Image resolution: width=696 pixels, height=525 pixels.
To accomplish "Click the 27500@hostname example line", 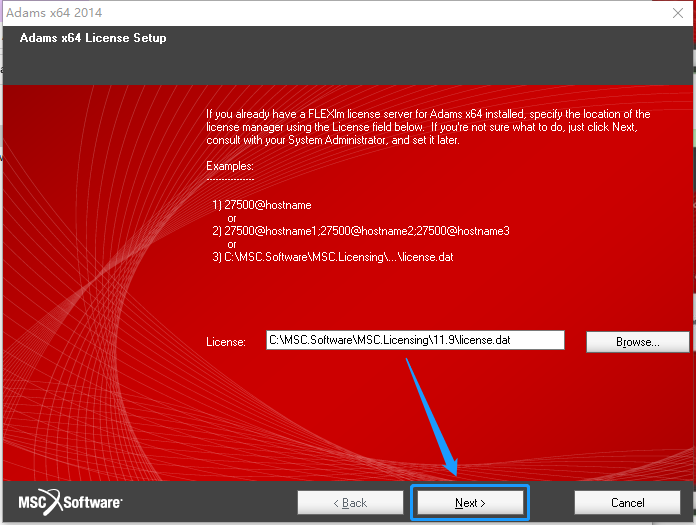I will pos(262,205).
